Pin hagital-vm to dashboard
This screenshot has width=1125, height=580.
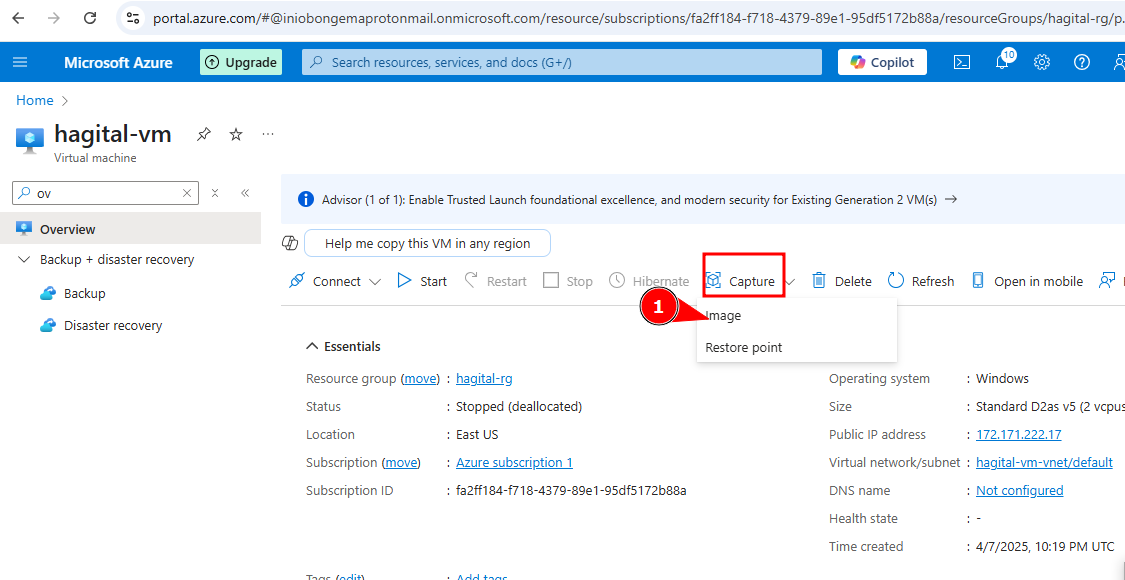204,134
